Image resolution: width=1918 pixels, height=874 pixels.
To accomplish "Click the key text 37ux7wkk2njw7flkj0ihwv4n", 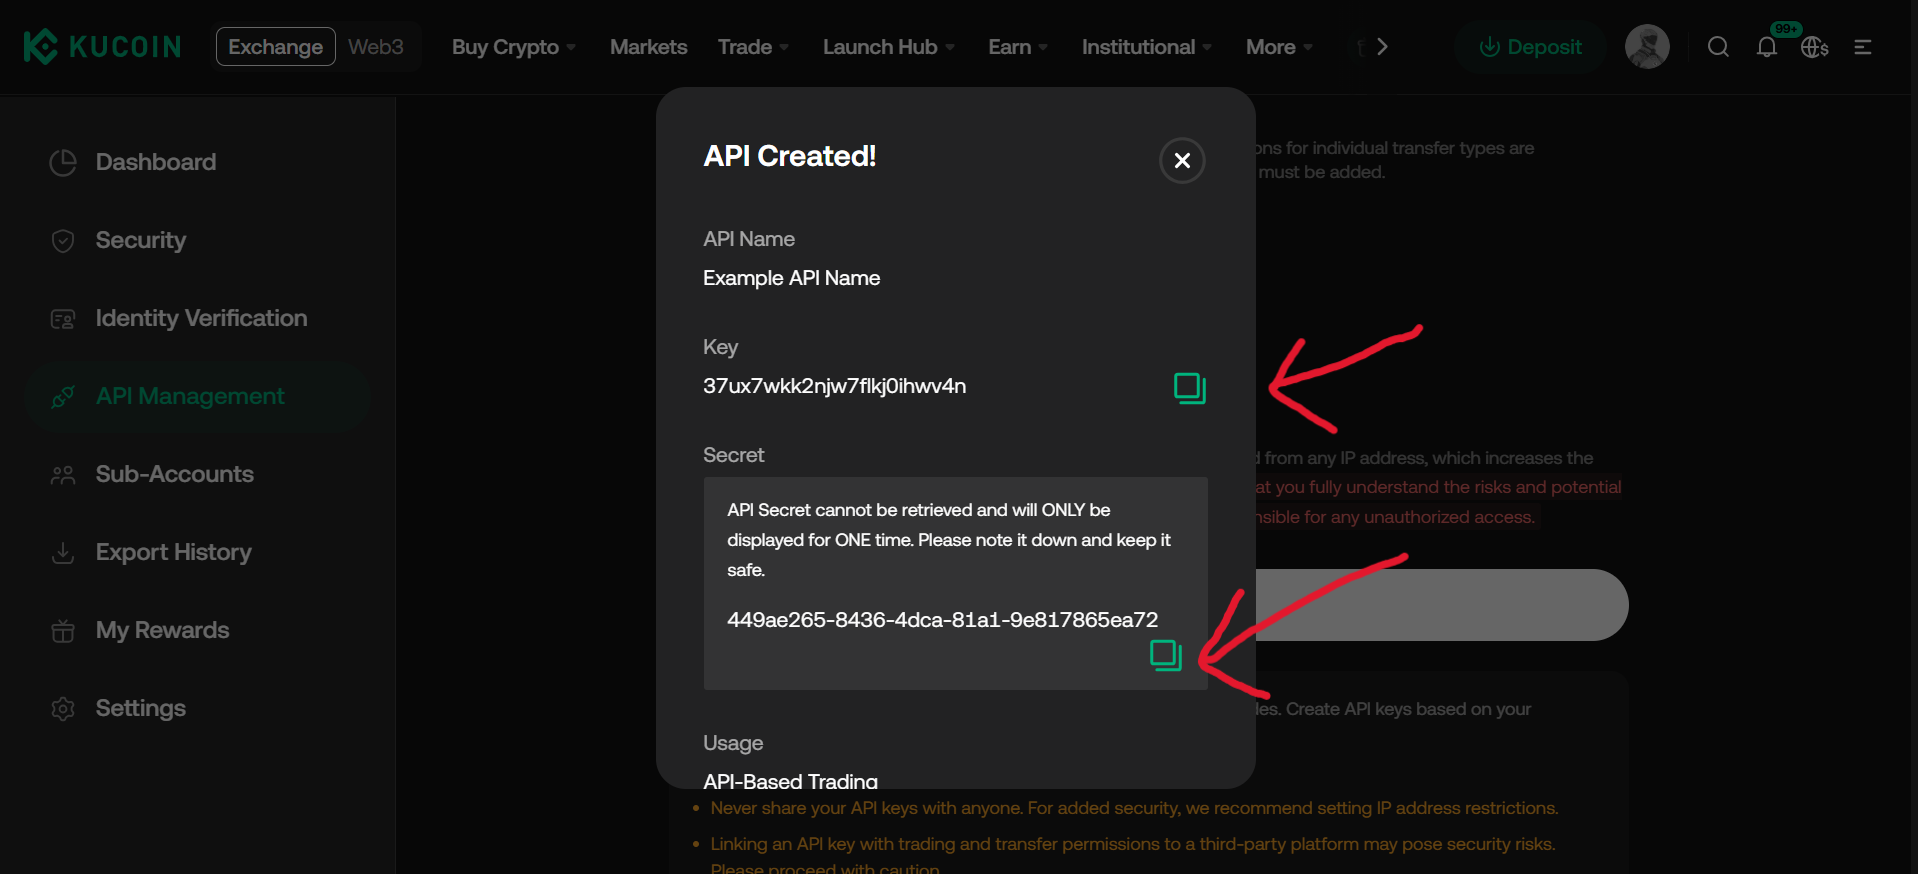I will pyautogui.click(x=834, y=386).
